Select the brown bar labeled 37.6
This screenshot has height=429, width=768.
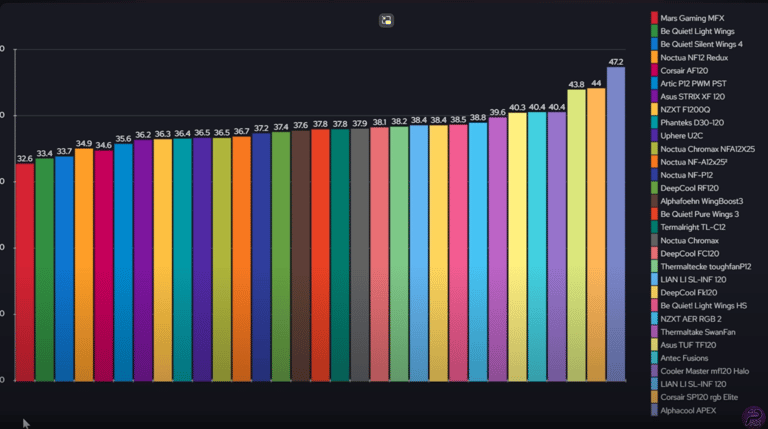301,256
